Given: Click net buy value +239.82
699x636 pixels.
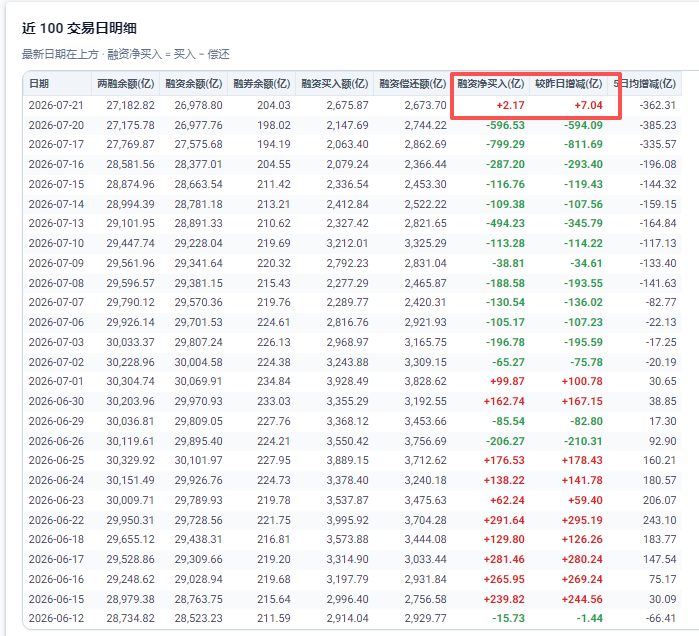Looking at the screenshot, I should 504,599.
